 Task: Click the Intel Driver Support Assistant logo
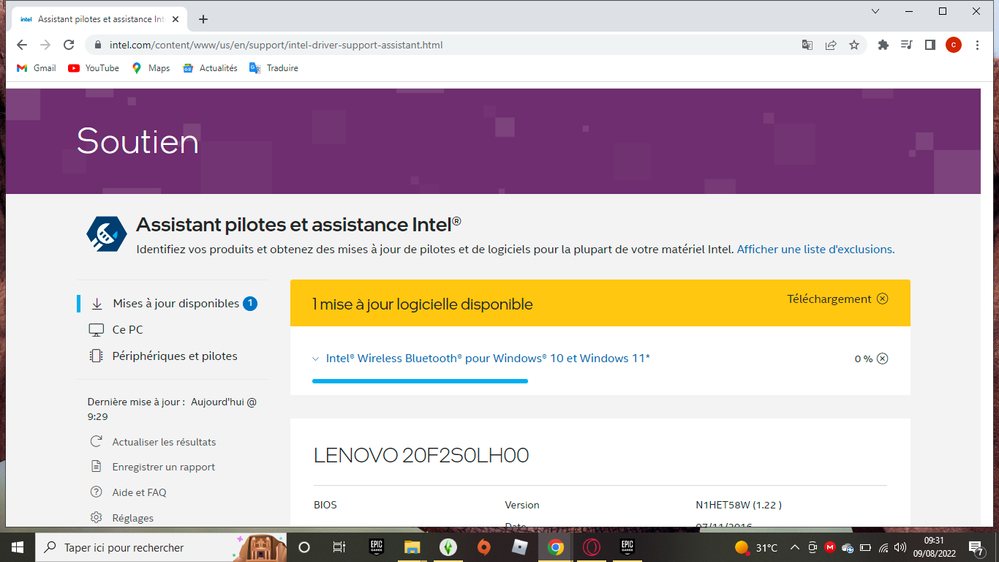(106, 234)
